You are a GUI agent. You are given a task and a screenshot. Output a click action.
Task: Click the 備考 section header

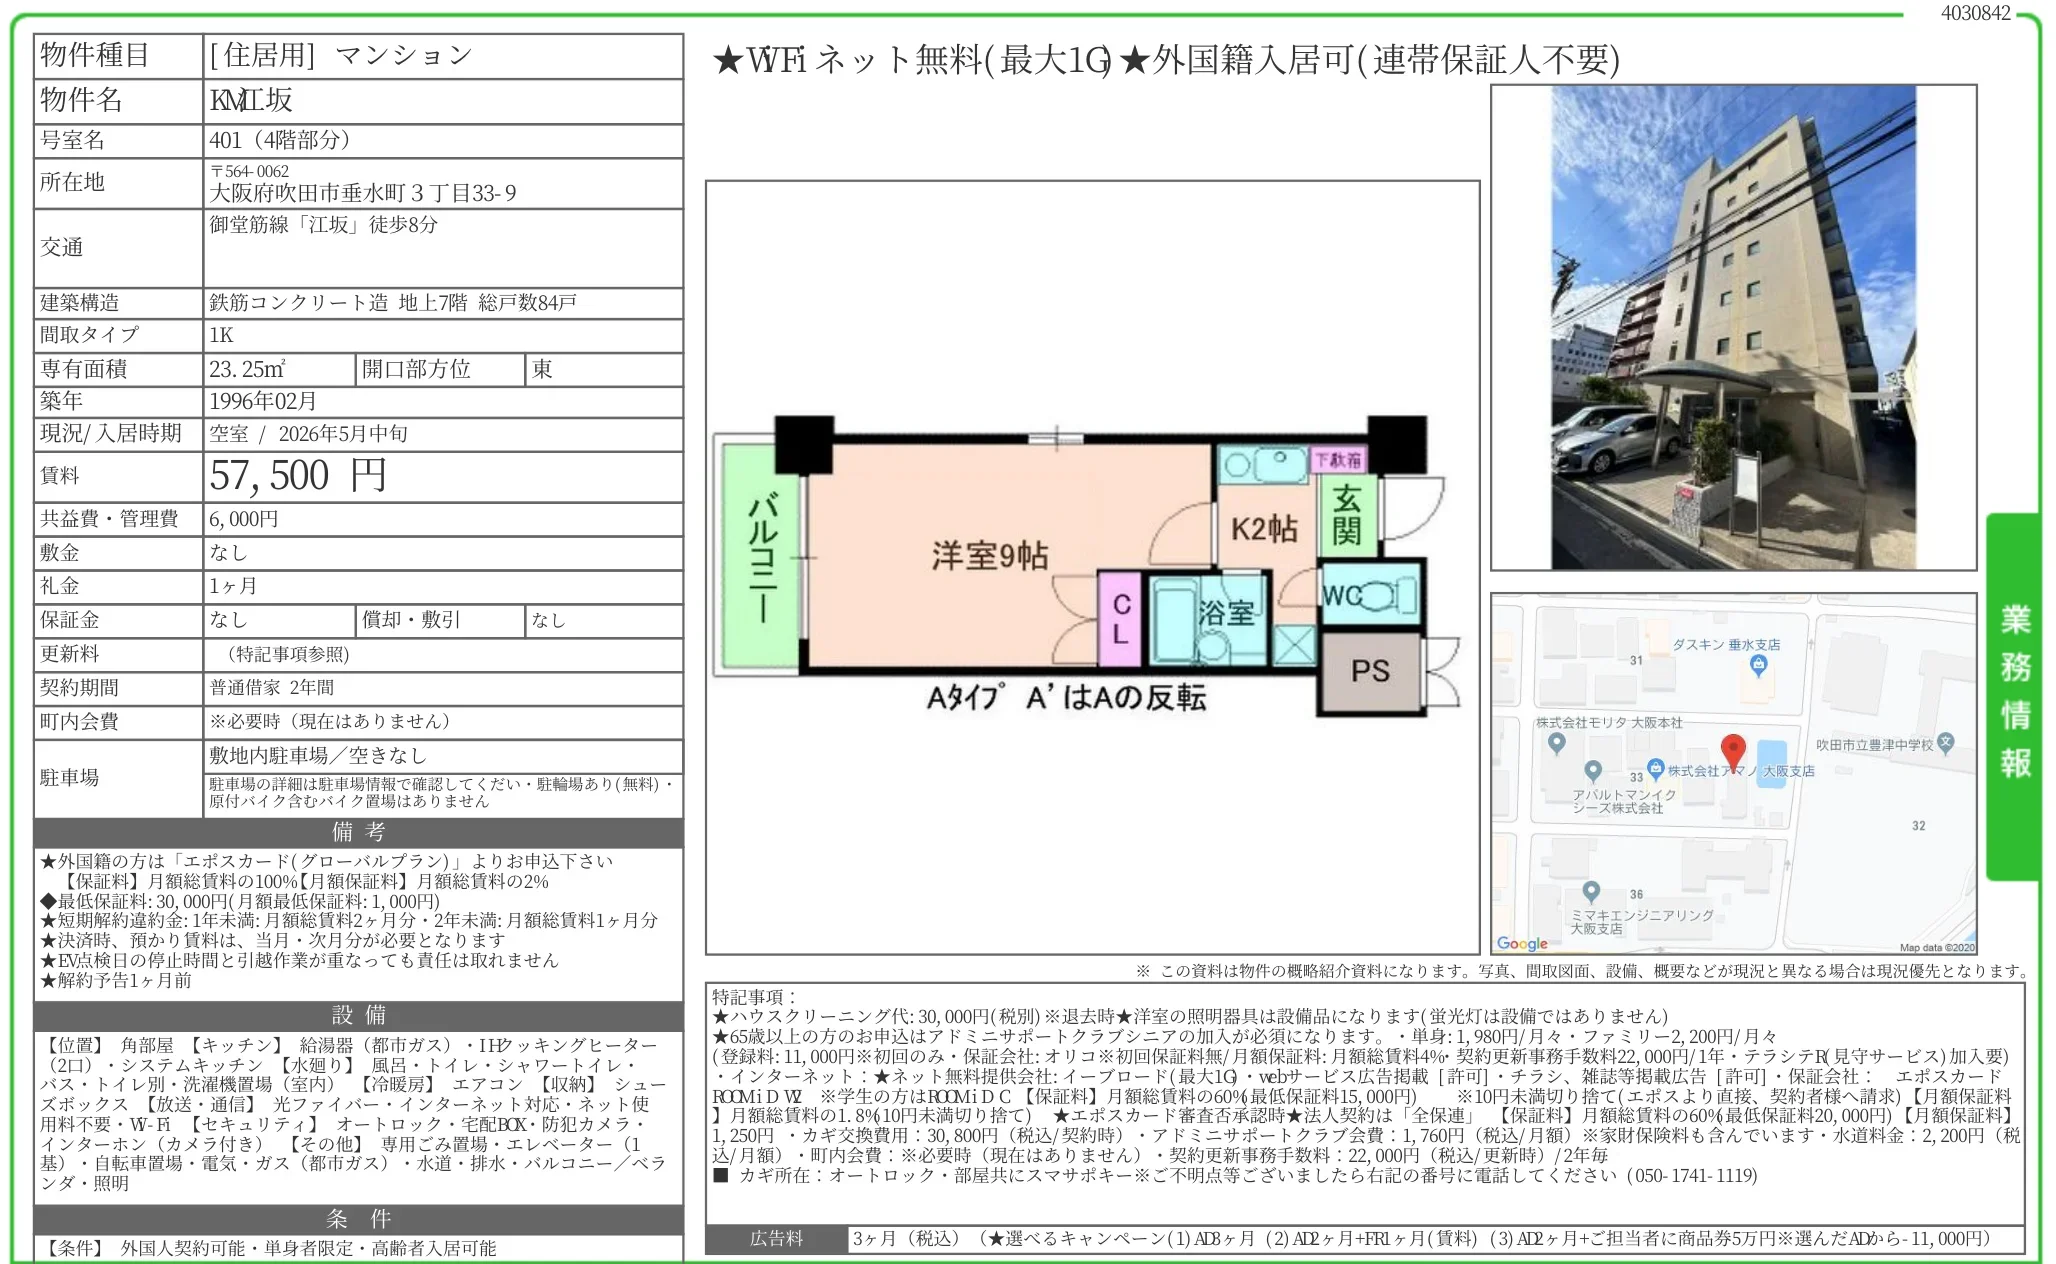(x=358, y=832)
